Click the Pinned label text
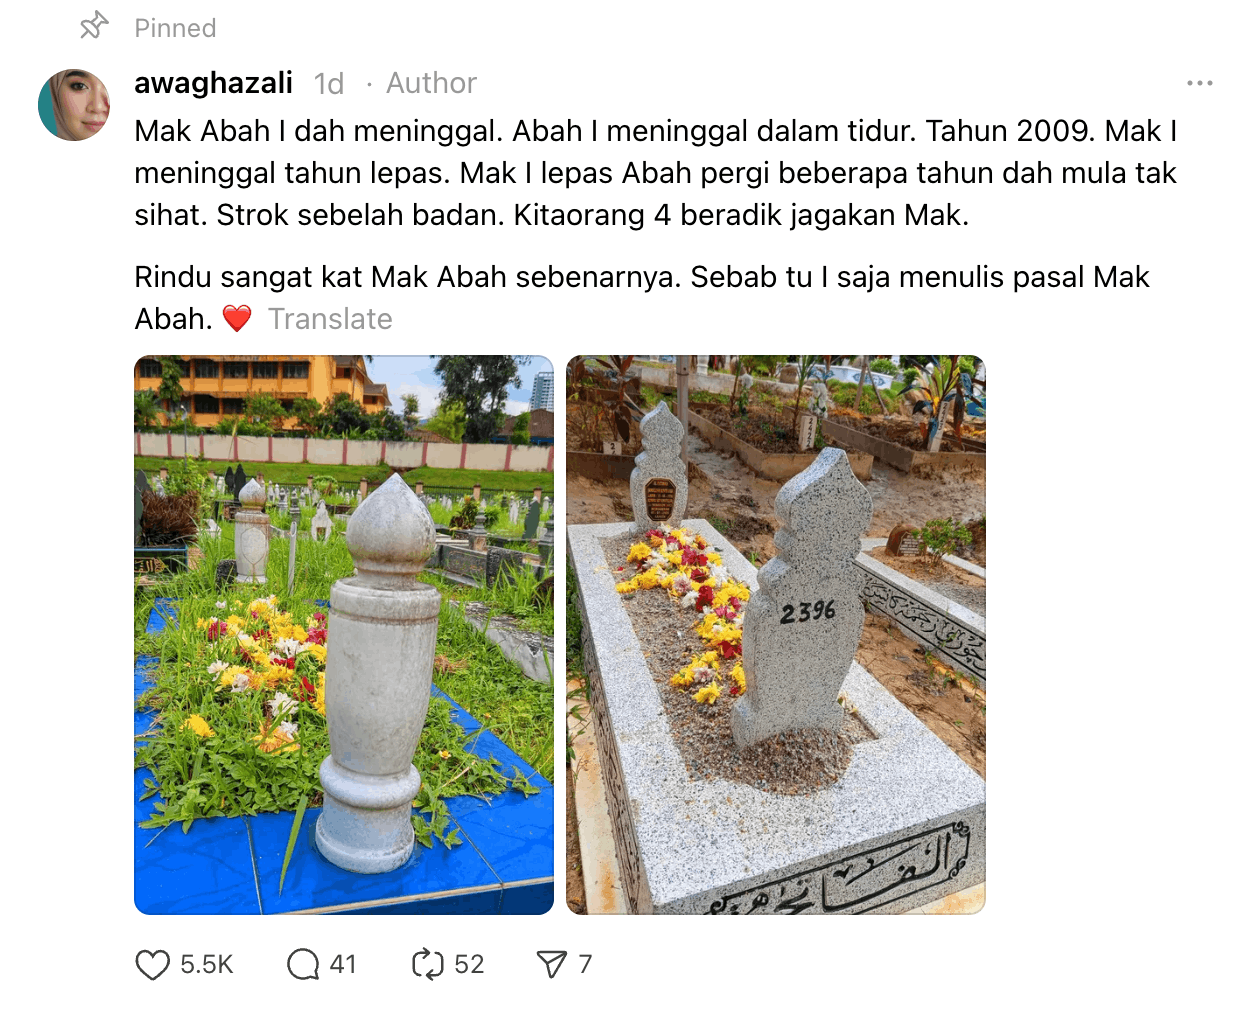Viewport: 1259px width, 1012px height. pyautogui.click(x=175, y=28)
